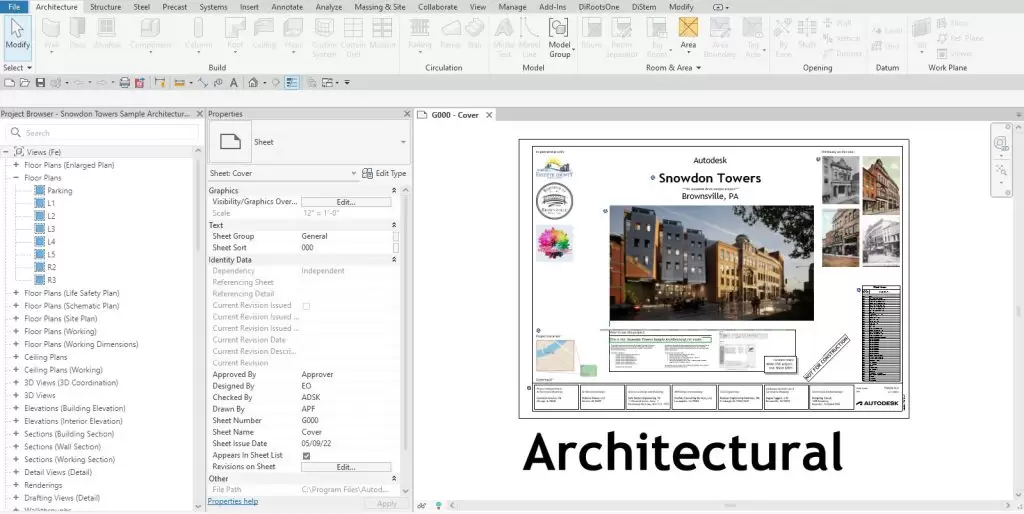Click Edit button for Visibility/Graphics Overrides
1024x514 pixels.
pos(346,202)
